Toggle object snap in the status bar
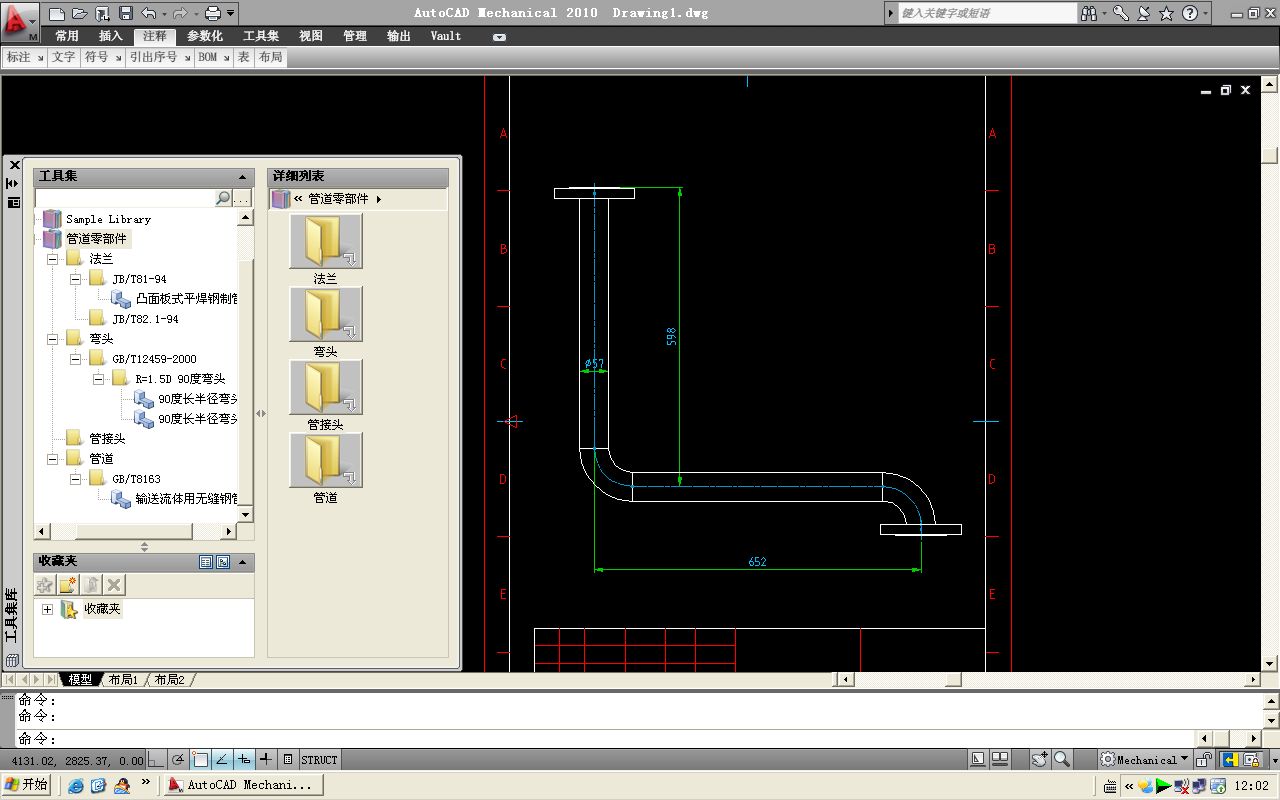 (x=201, y=760)
